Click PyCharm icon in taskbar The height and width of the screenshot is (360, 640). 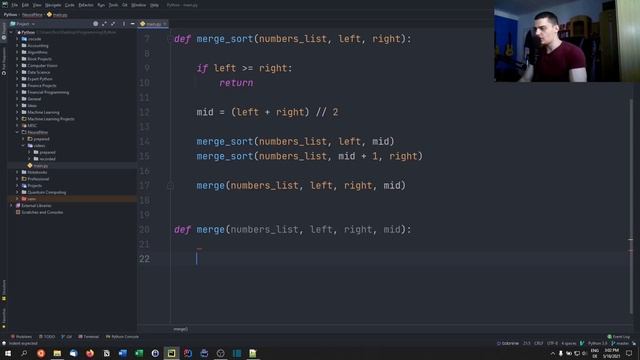tap(171, 353)
